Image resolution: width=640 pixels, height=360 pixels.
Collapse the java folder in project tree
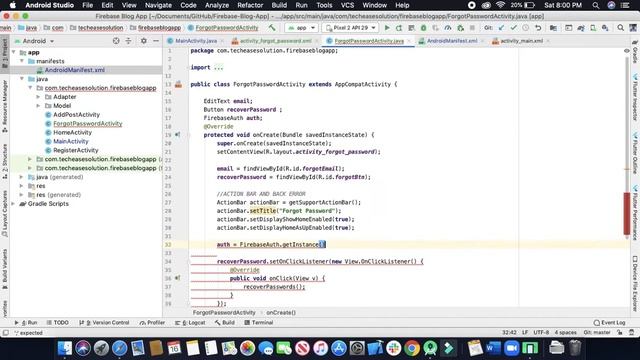click(x=22, y=79)
